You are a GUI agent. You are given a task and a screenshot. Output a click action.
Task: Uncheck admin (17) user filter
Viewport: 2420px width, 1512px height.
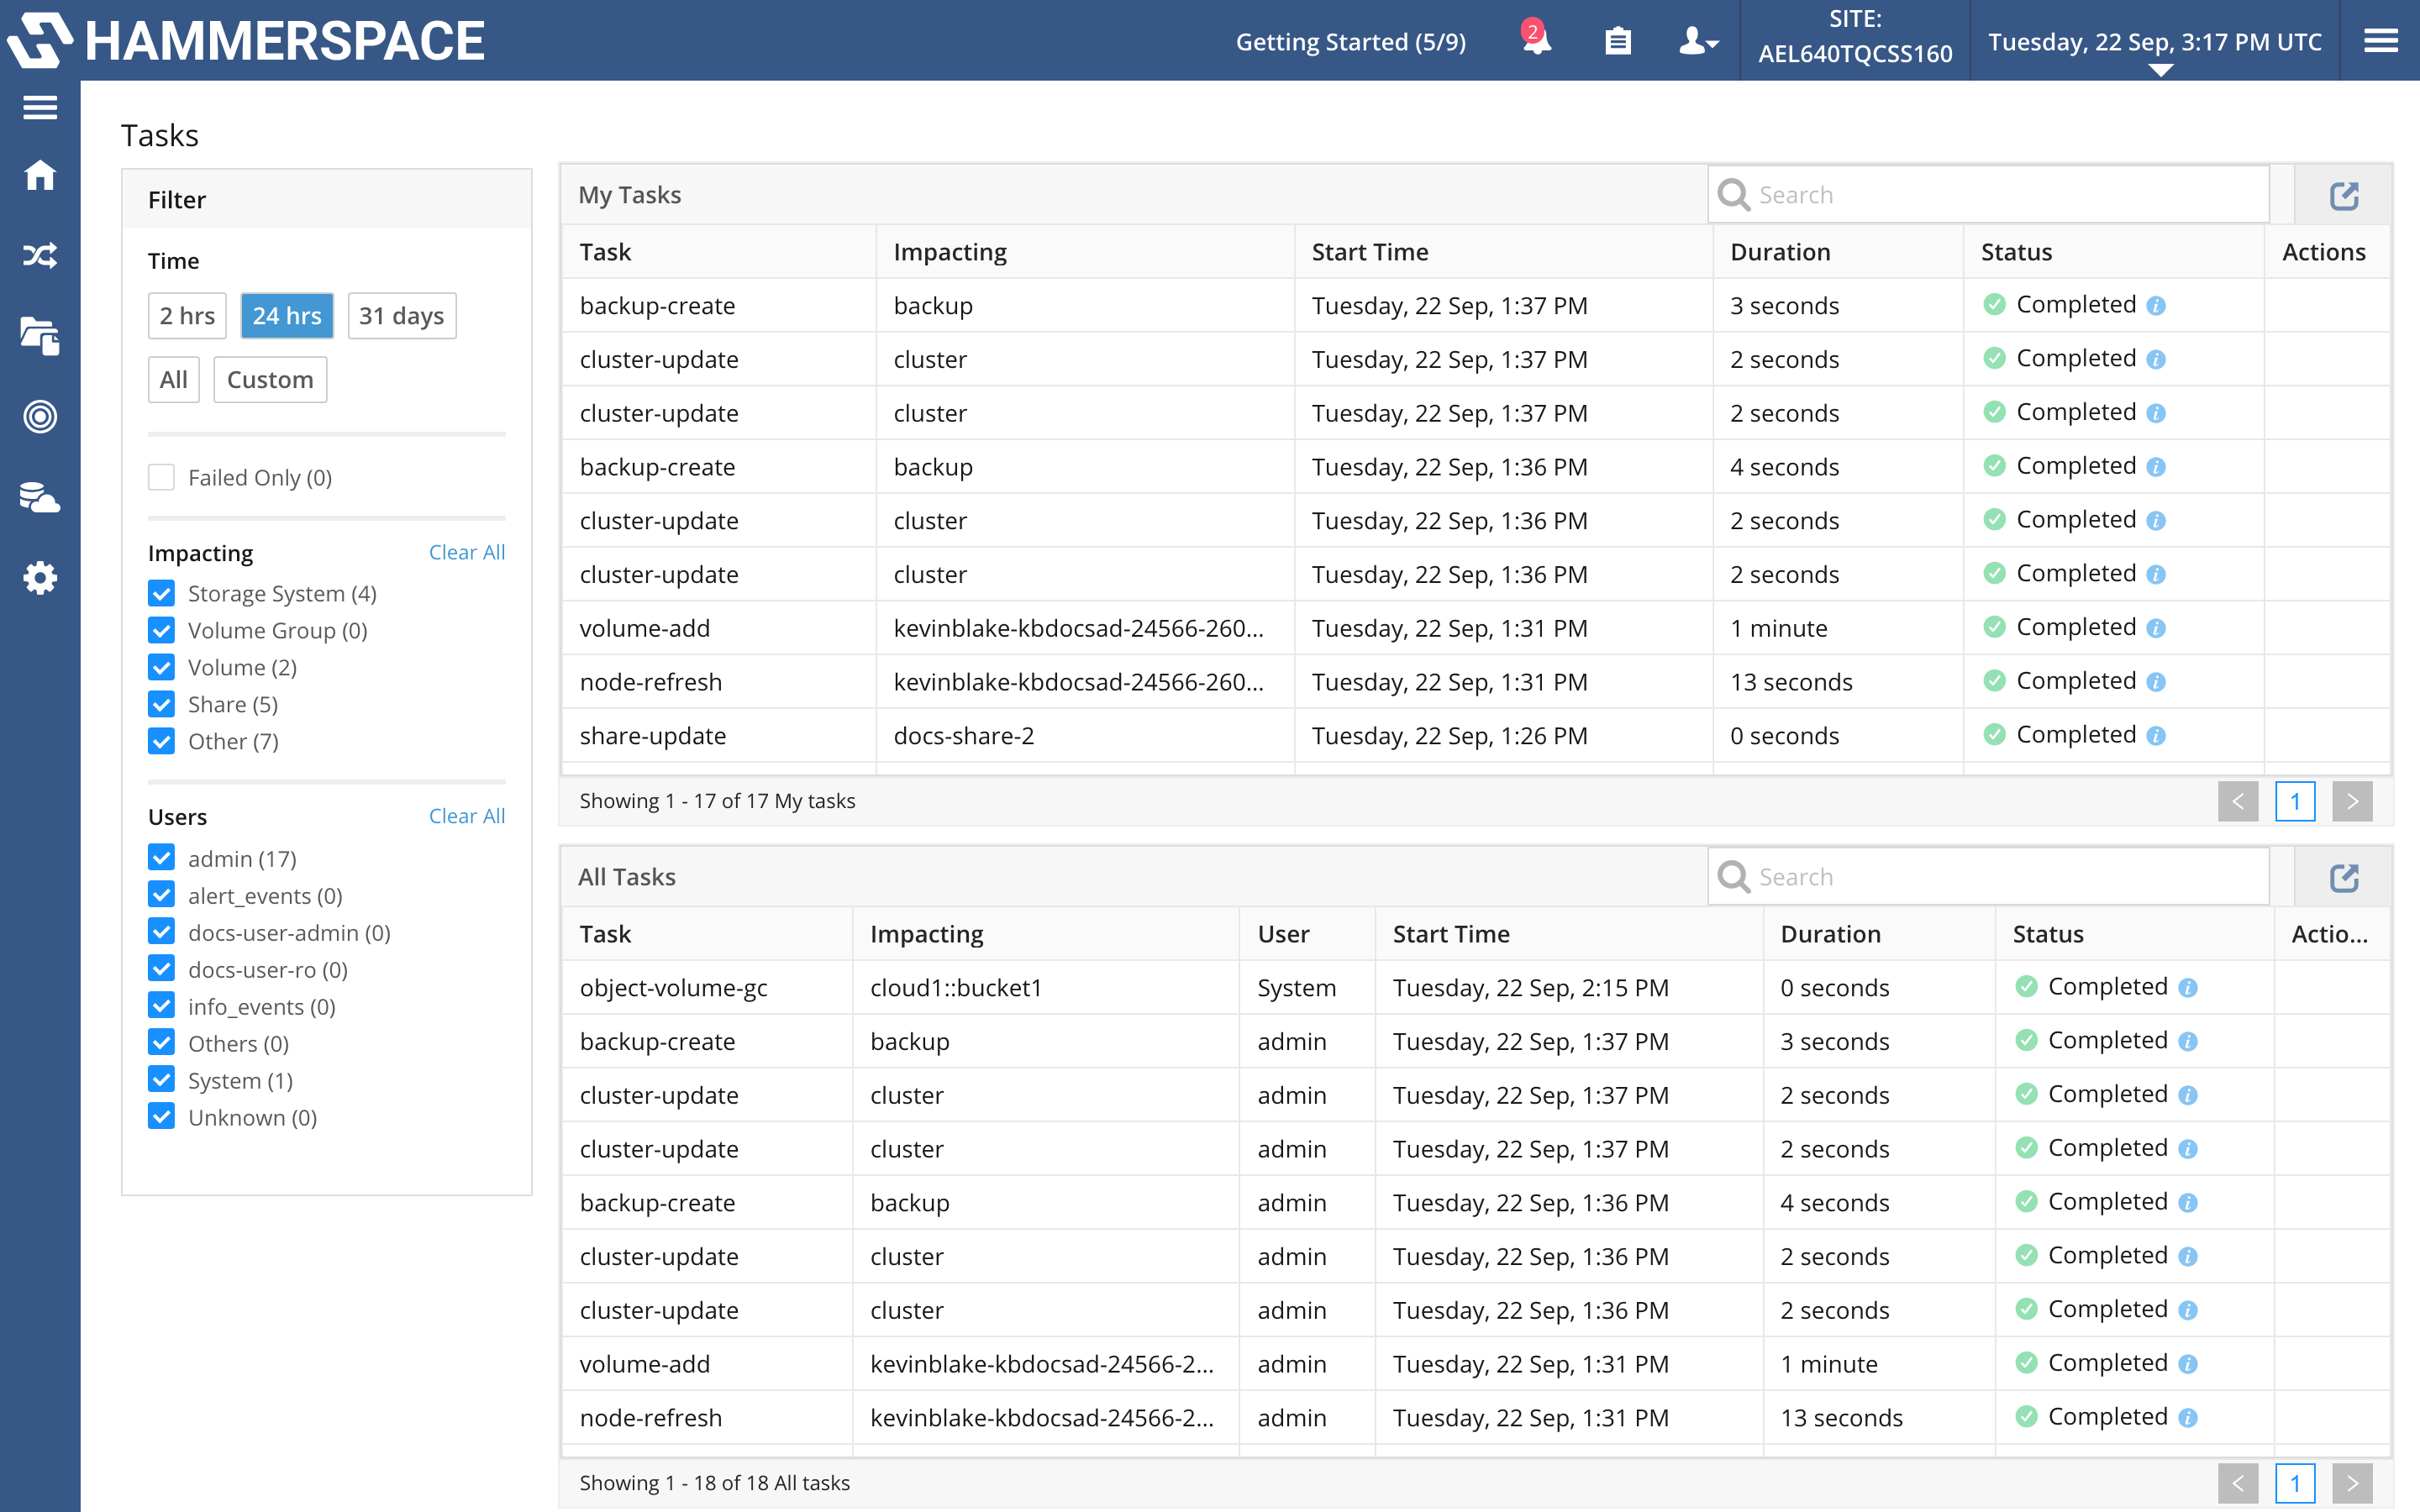(161, 858)
